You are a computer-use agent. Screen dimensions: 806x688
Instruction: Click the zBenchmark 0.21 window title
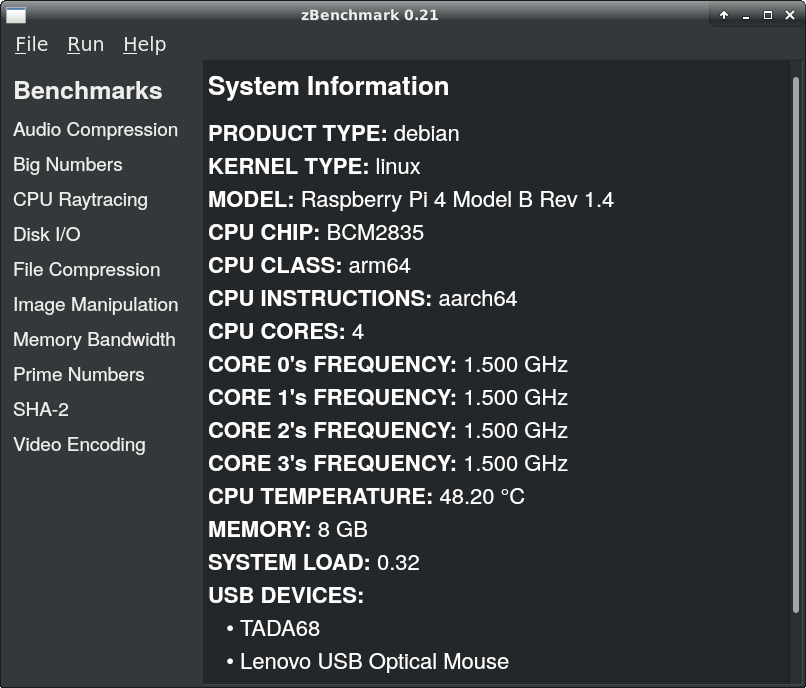[370, 15]
